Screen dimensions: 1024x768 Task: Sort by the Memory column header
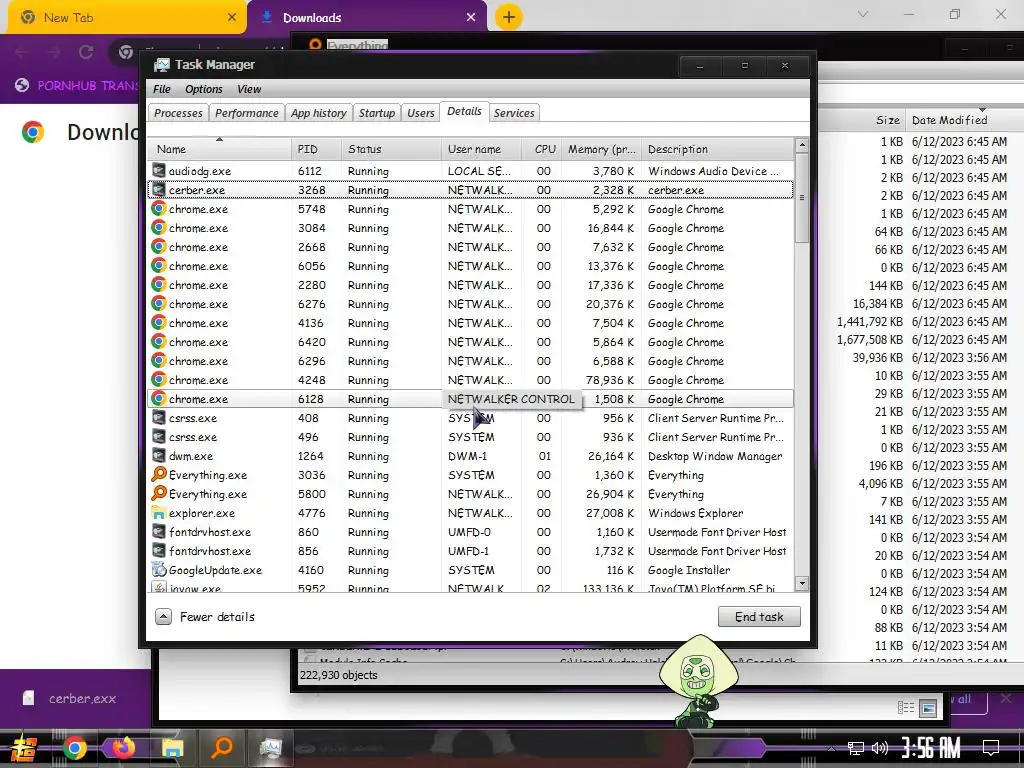[601, 149]
